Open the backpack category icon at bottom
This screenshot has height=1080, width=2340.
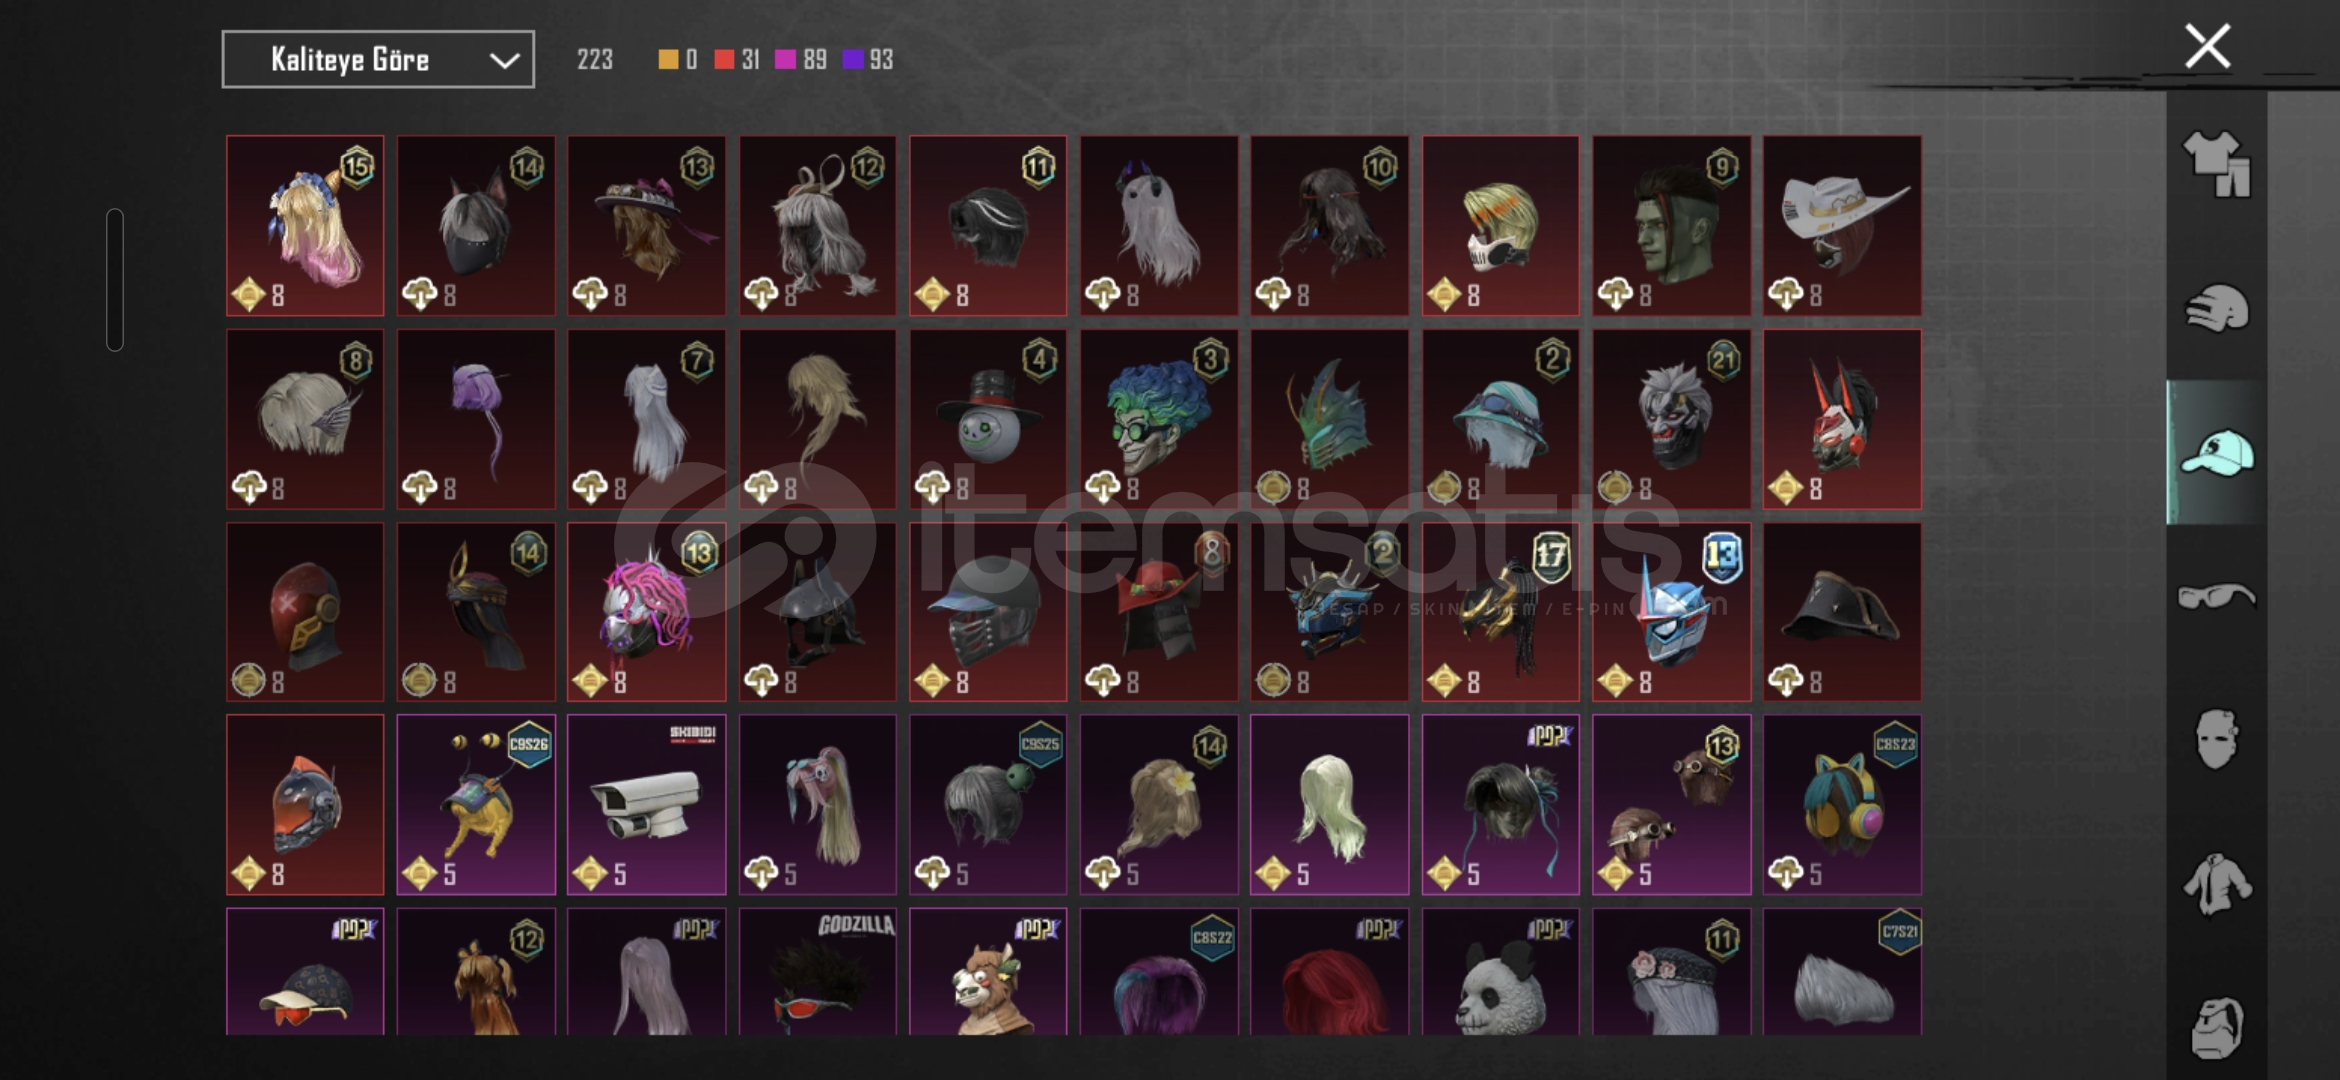(x=2216, y=1026)
